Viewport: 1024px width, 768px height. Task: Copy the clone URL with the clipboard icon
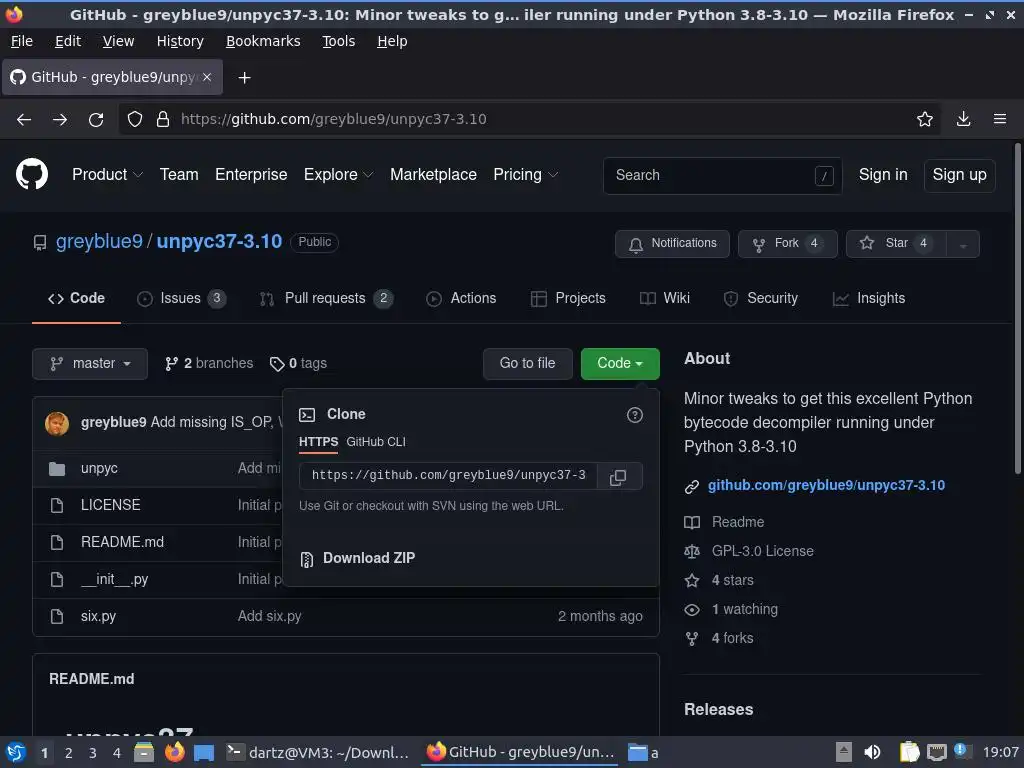618,477
